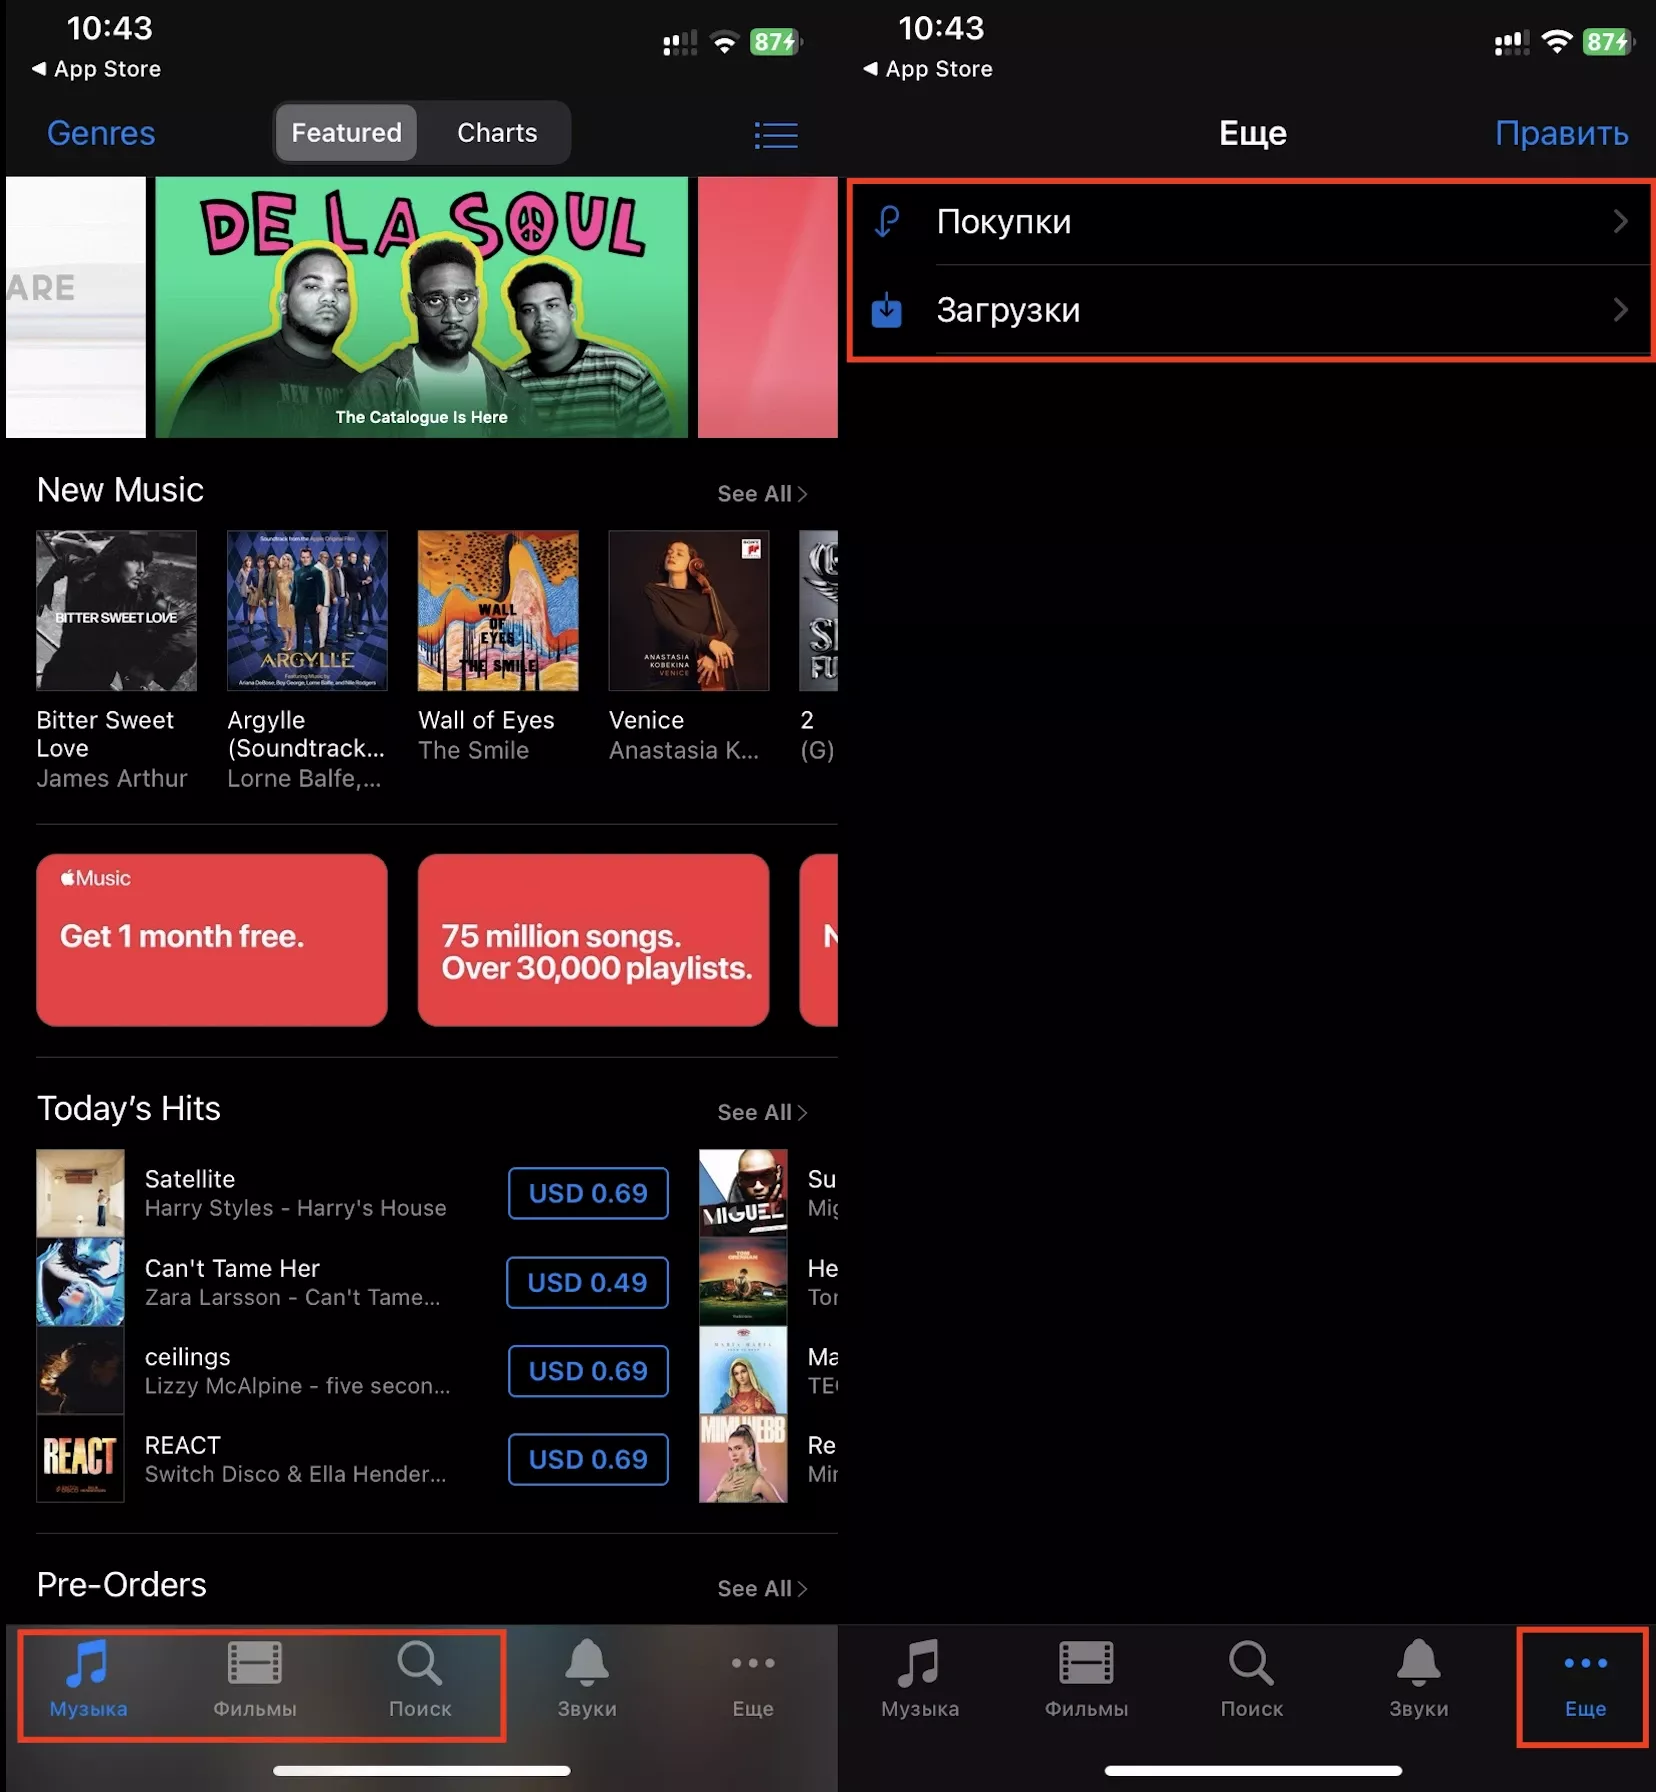1656x1792 pixels.
Task: Open Venice album cover
Action: click(x=689, y=611)
